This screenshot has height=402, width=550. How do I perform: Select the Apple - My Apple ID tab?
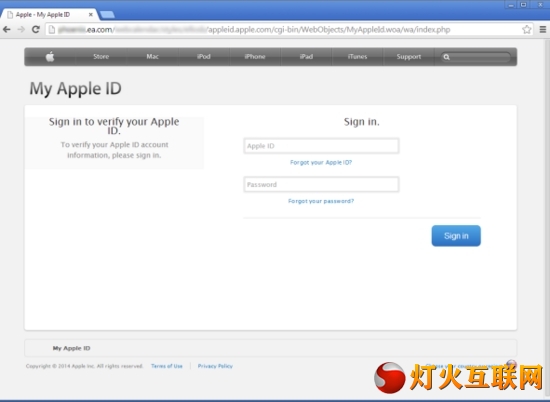[x=48, y=15]
